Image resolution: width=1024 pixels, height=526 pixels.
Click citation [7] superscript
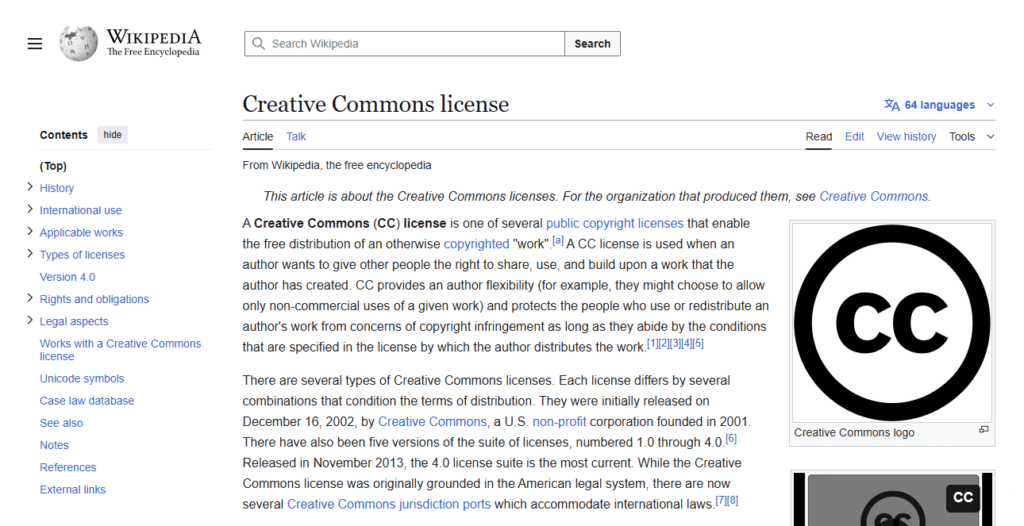pos(721,501)
